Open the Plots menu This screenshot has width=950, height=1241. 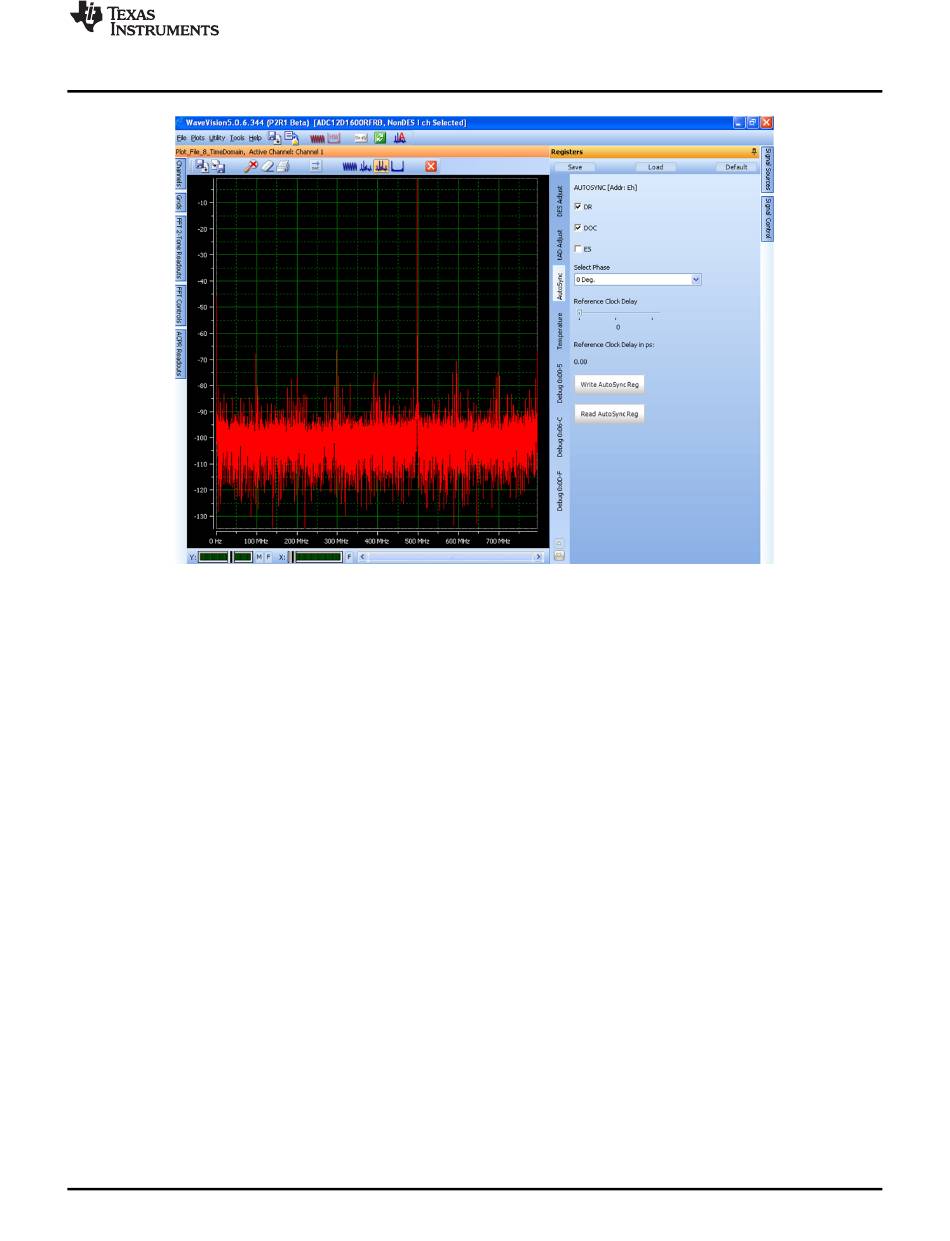(x=197, y=138)
